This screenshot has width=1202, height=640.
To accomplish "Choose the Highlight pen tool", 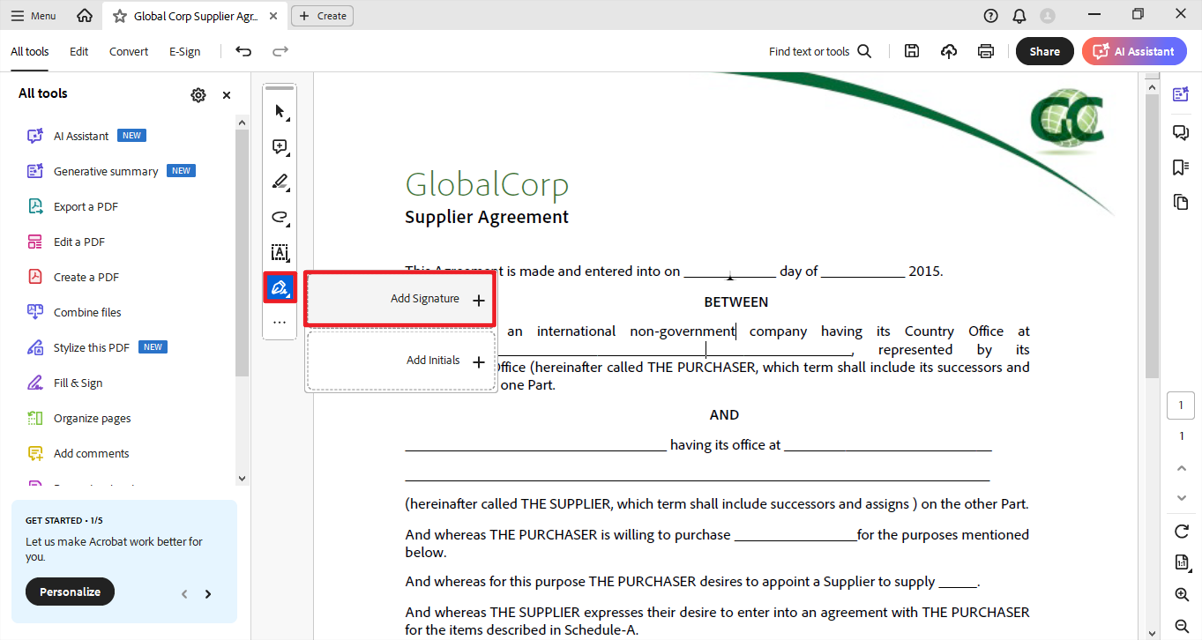I will coord(280,182).
